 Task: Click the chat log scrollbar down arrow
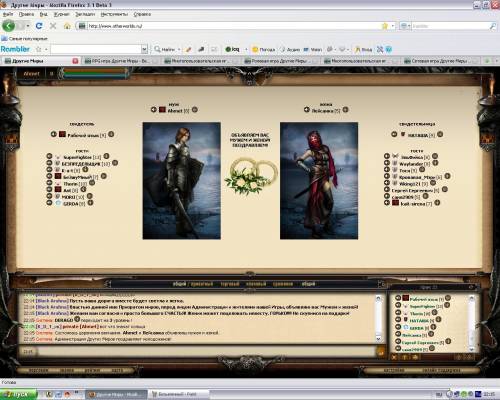378,338
